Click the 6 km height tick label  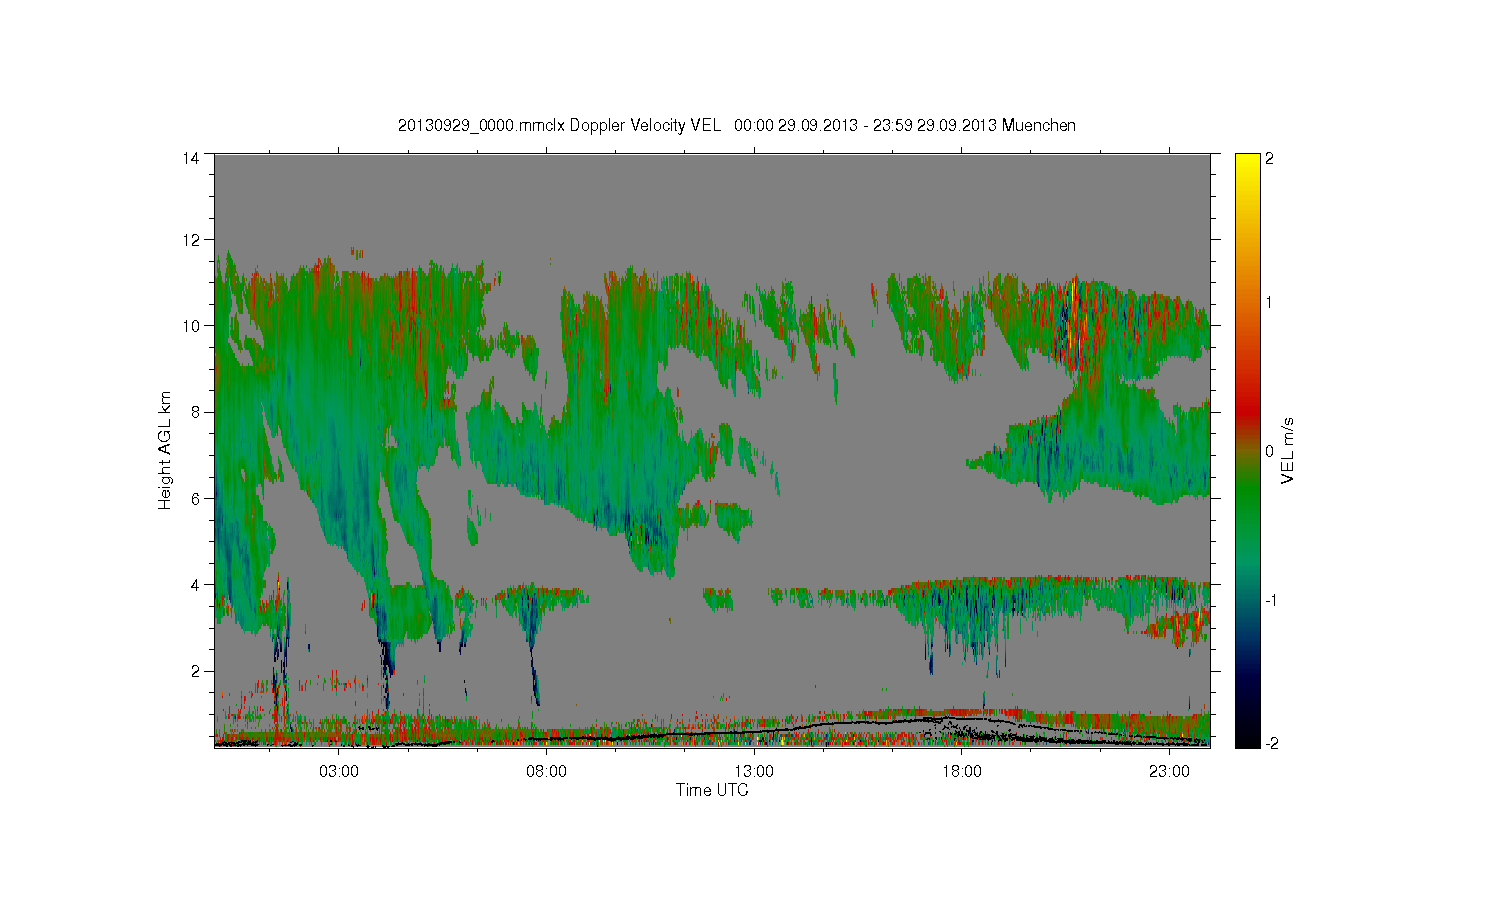(194, 498)
